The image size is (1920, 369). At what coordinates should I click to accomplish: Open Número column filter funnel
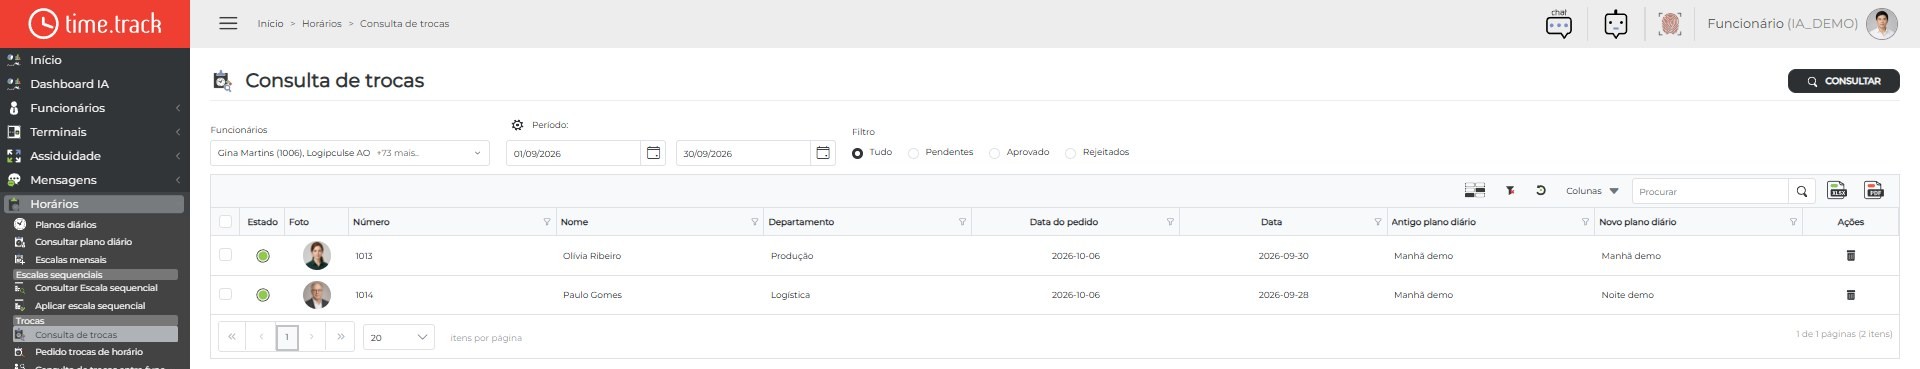(547, 222)
